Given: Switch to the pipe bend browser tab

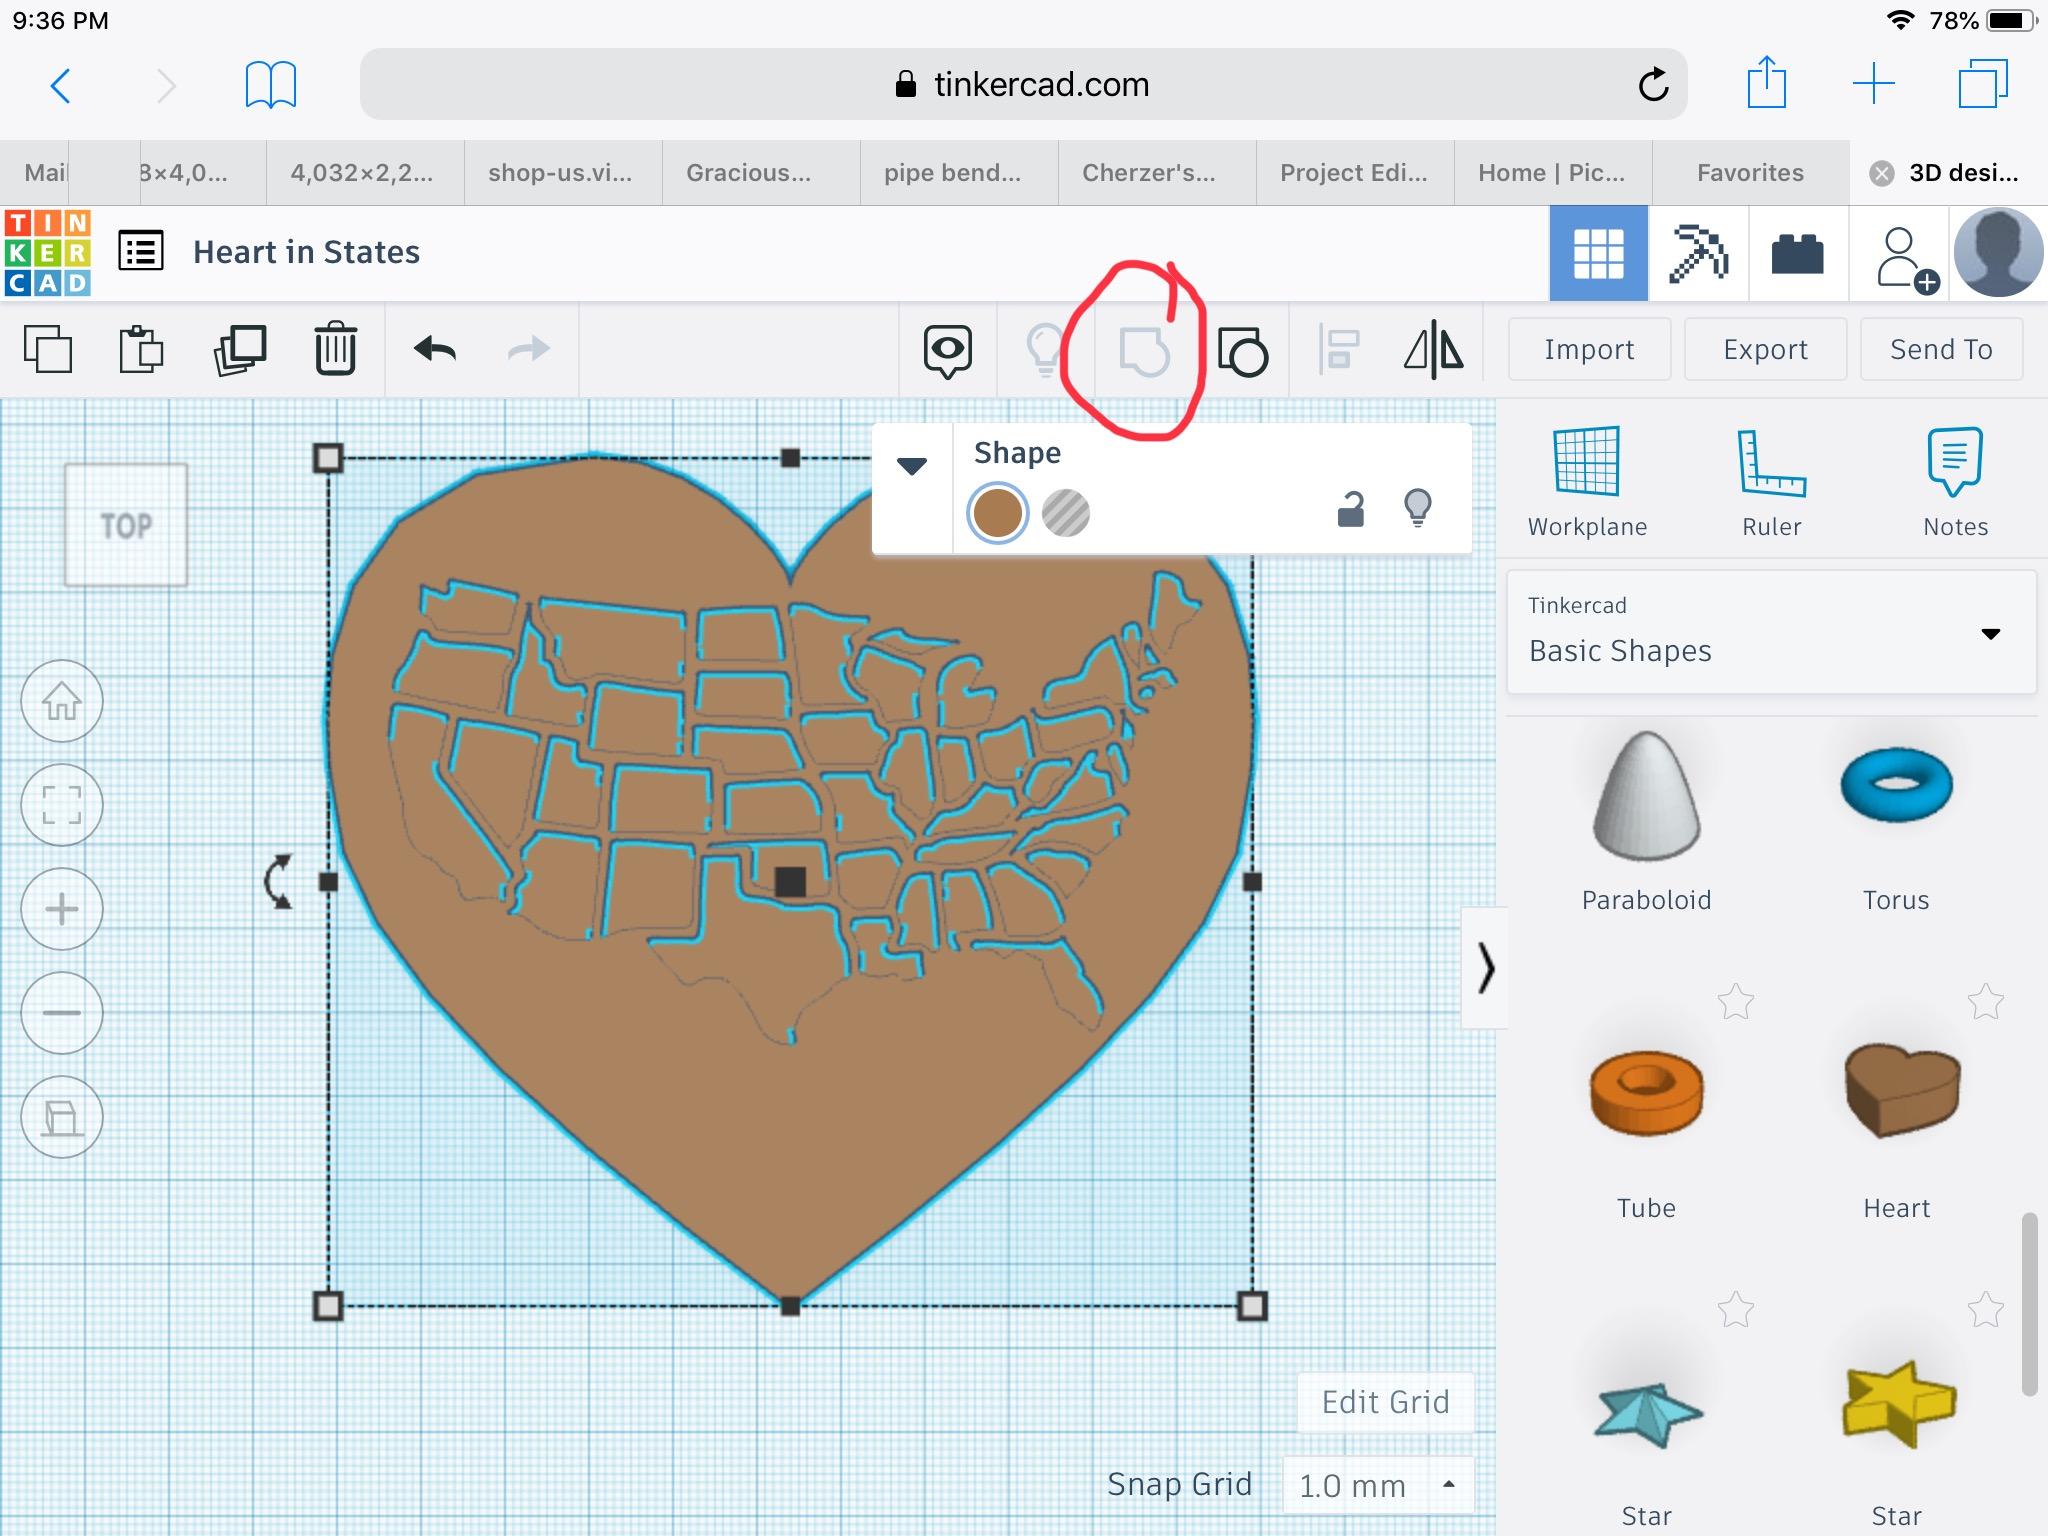Looking at the screenshot, I should [x=952, y=173].
